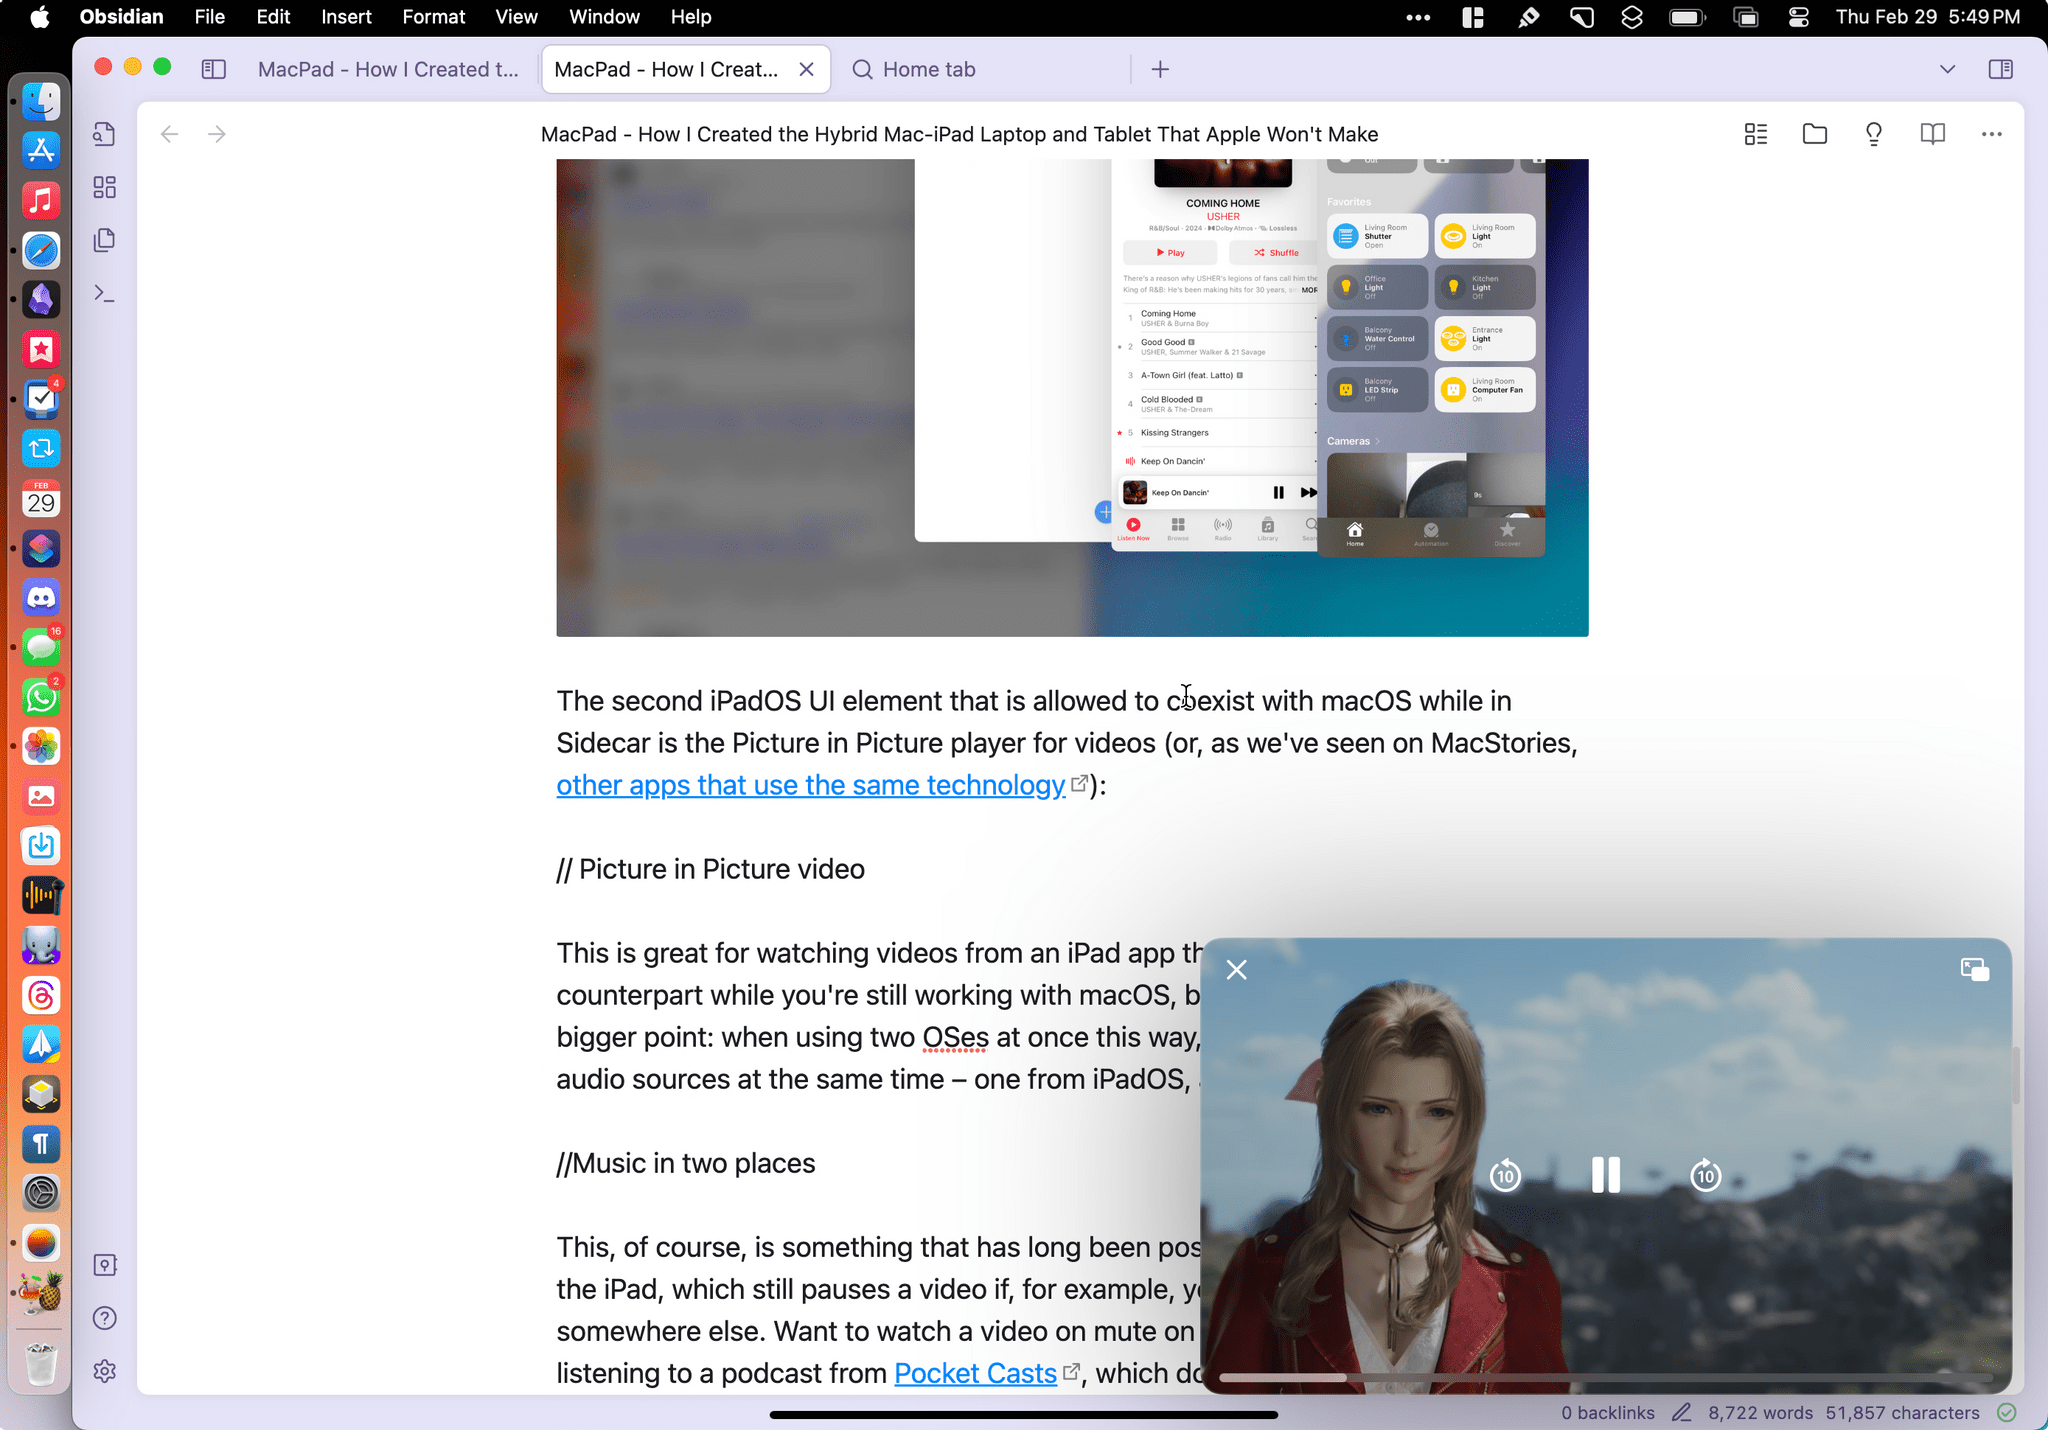This screenshot has height=1430, width=2048.
Task: Close the Picture in Picture video
Action: [x=1237, y=970]
